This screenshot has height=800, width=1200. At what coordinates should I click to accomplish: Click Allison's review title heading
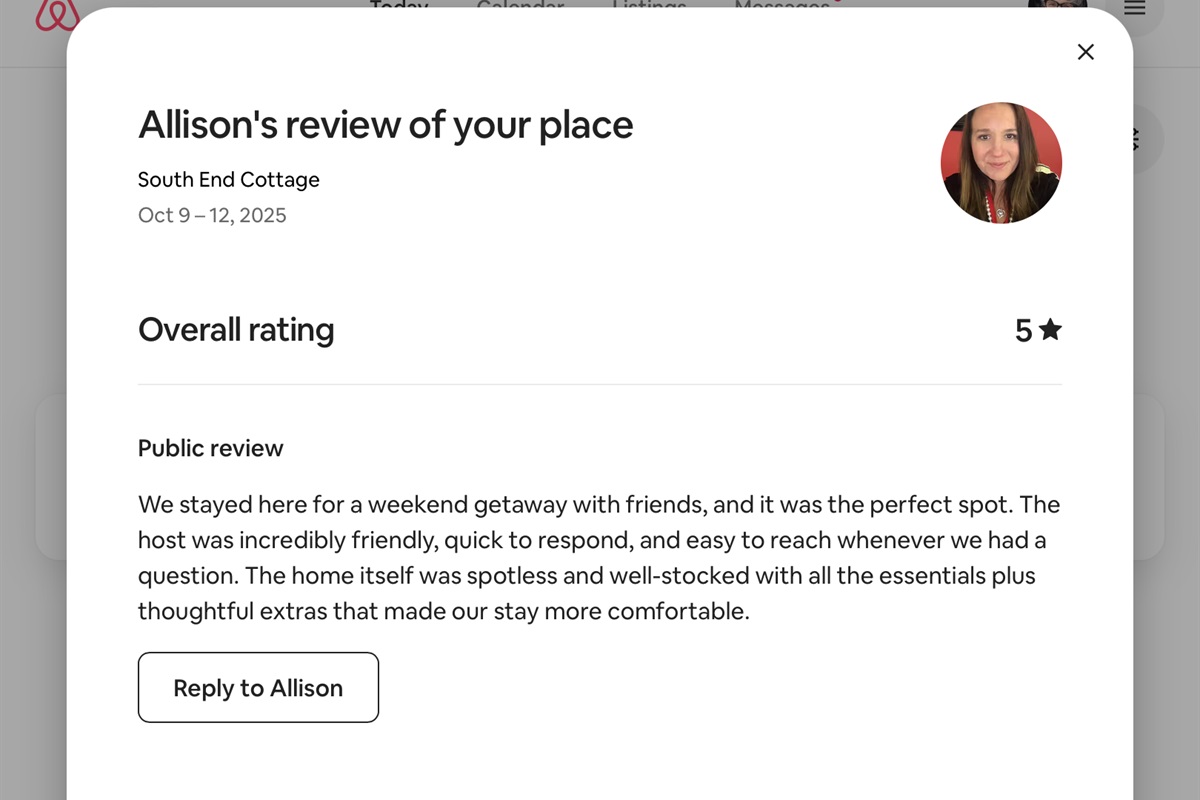pos(386,124)
